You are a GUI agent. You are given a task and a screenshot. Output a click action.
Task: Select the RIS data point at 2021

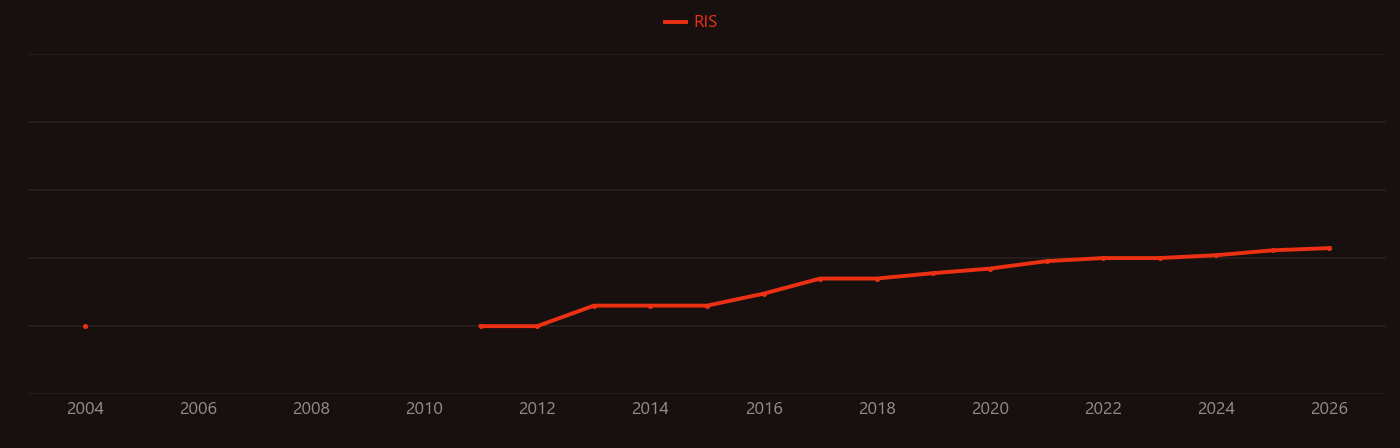point(1047,261)
